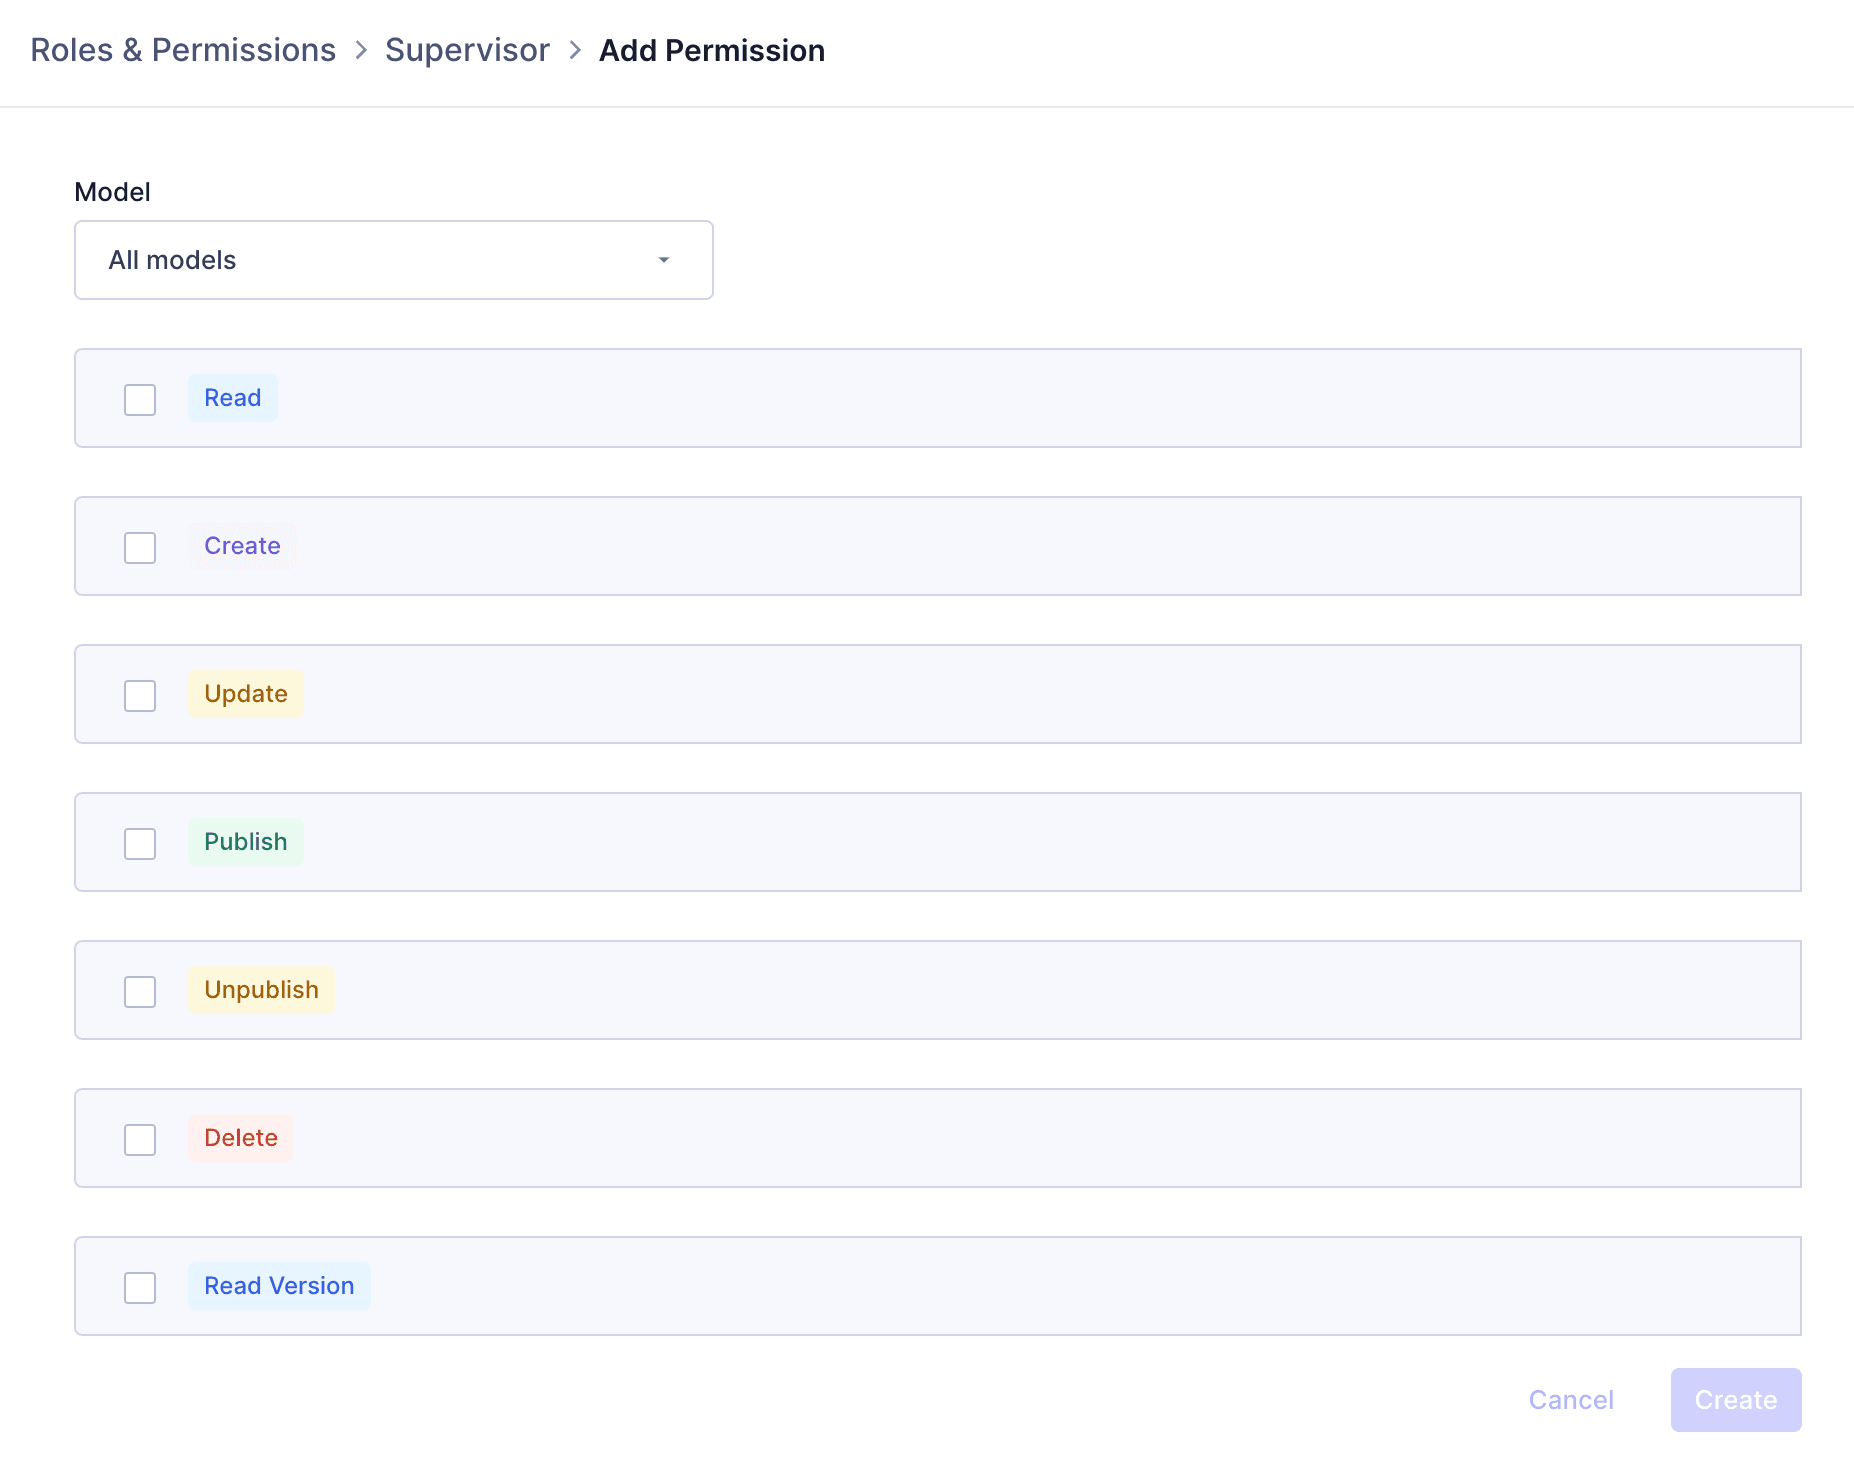Expand the Model selection list
The width and height of the screenshot is (1854, 1460).
click(393, 260)
